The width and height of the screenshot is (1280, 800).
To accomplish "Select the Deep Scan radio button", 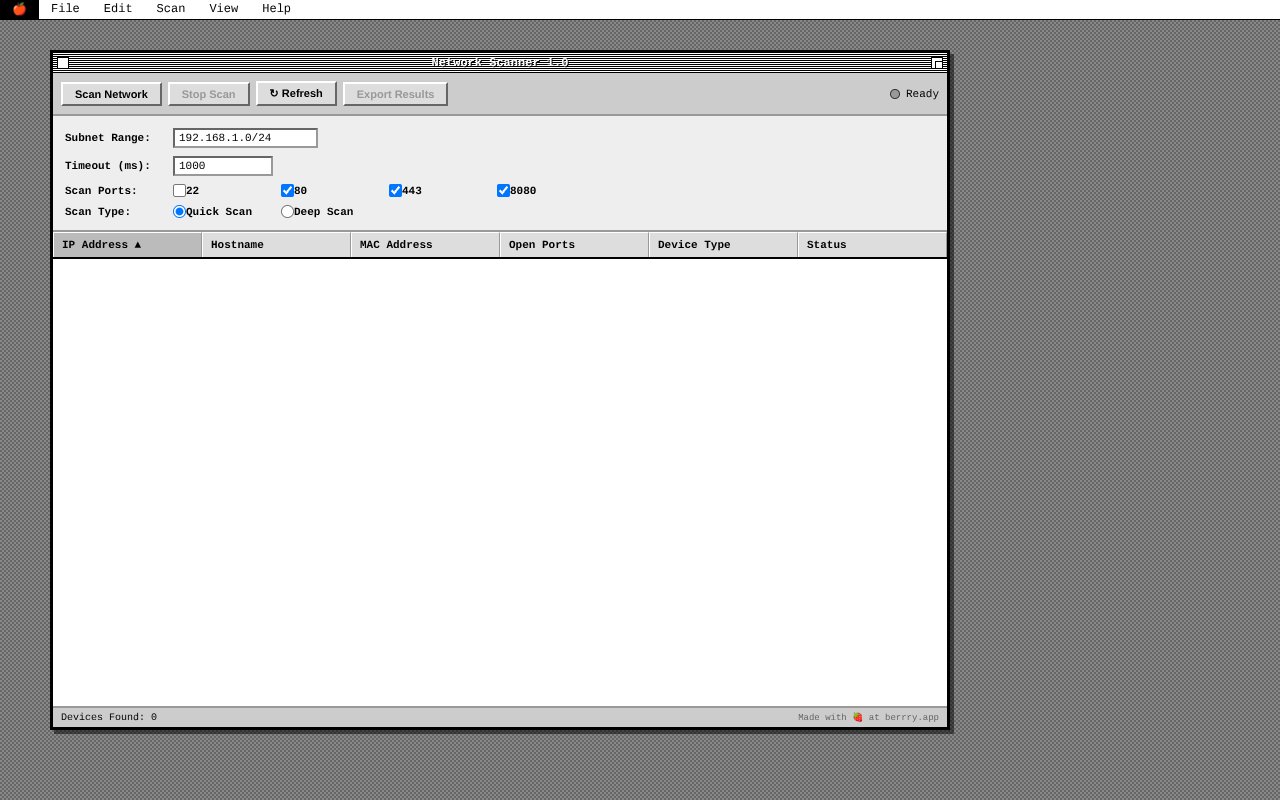I will point(287,211).
